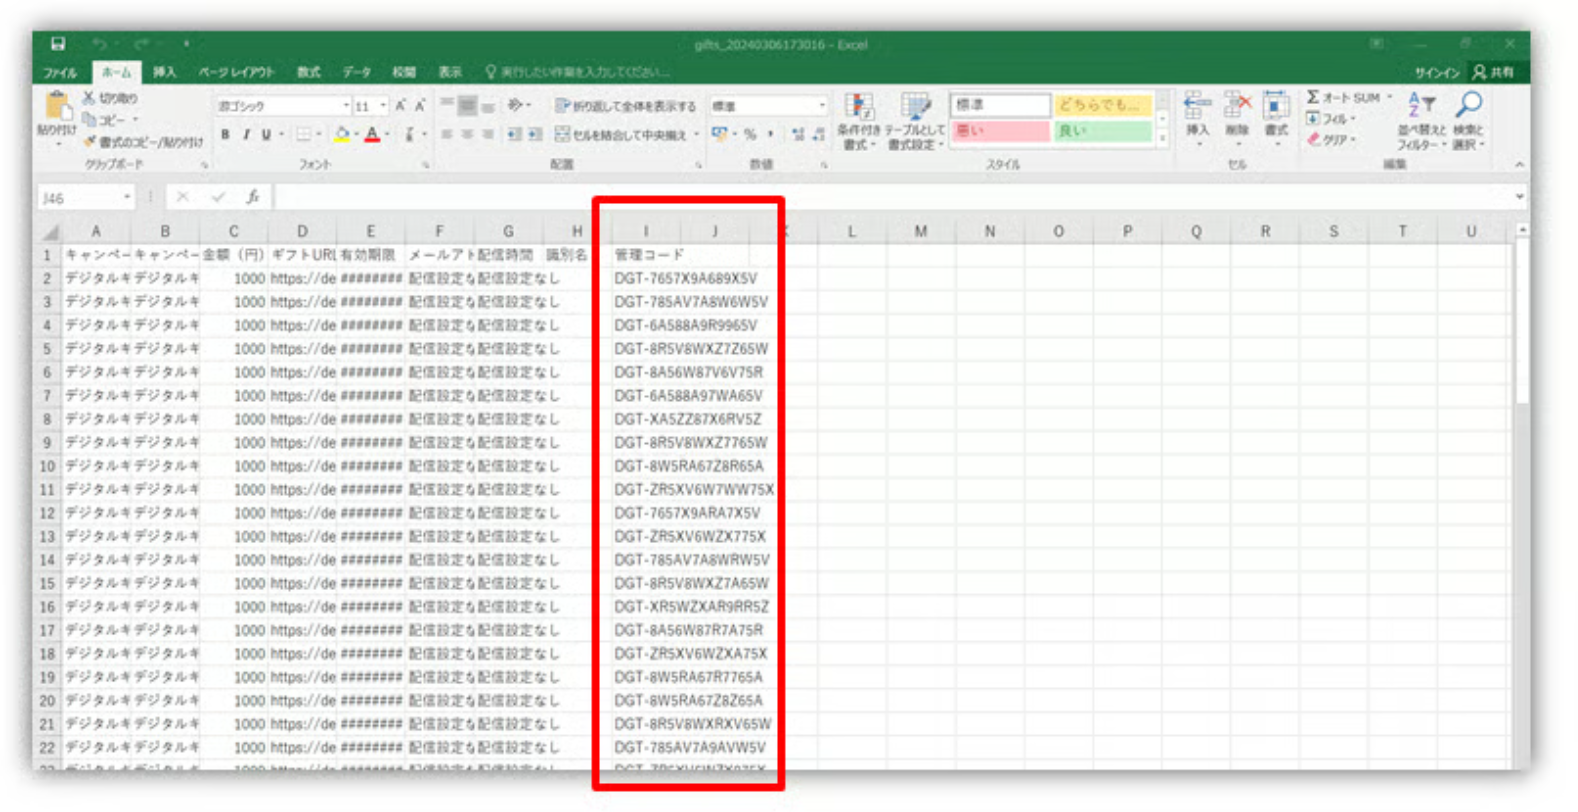Click the Wrap Text button
The width and height of the screenshot is (1578, 812).
(625, 106)
